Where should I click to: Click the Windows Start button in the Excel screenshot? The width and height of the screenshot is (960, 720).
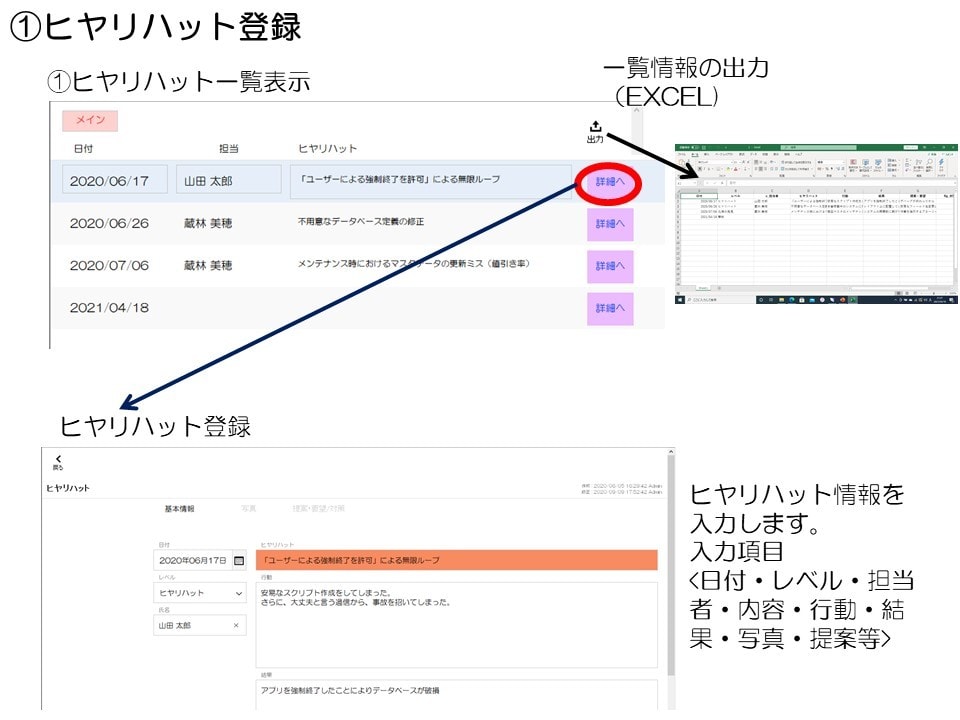pos(680,300)
